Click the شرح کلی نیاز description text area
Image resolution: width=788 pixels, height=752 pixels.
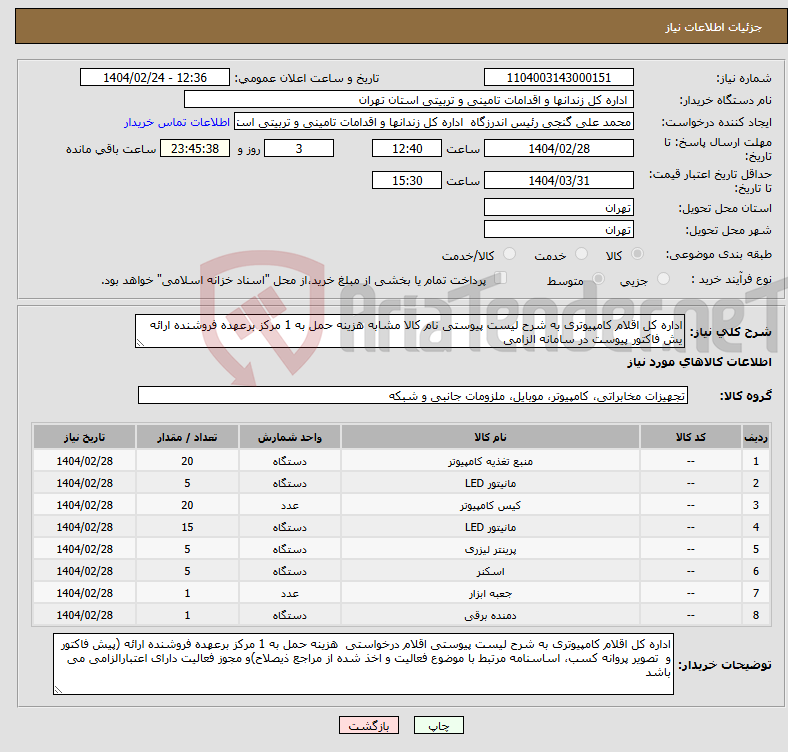[x=410, y=331]
